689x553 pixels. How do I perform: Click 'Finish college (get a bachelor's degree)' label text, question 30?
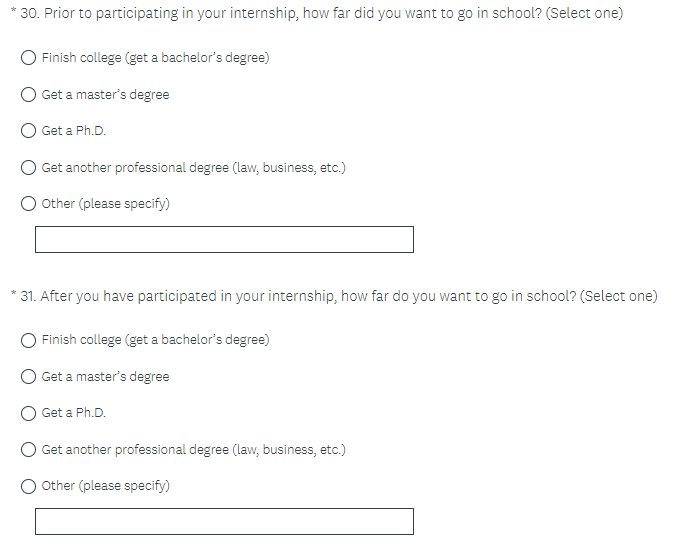click(x=155, y=58)
